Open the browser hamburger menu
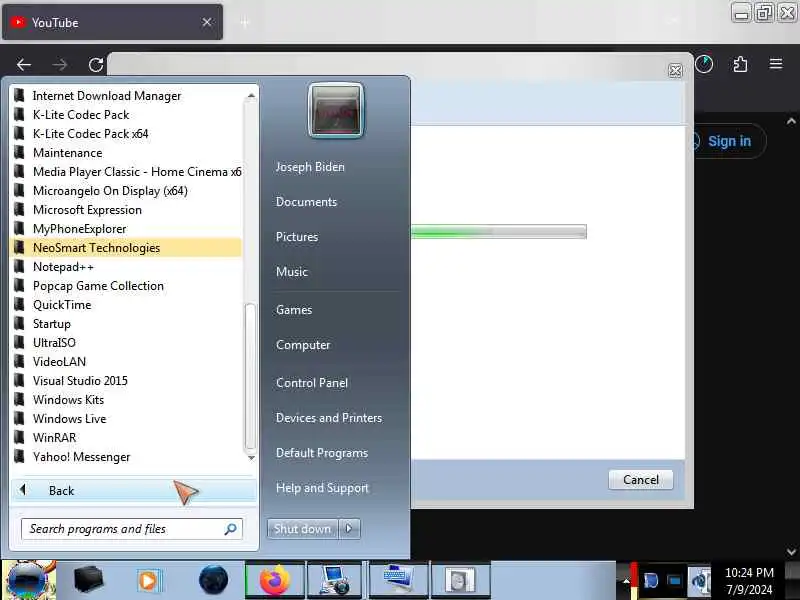This screenshot has width=800, height=600. click(776, 64)
